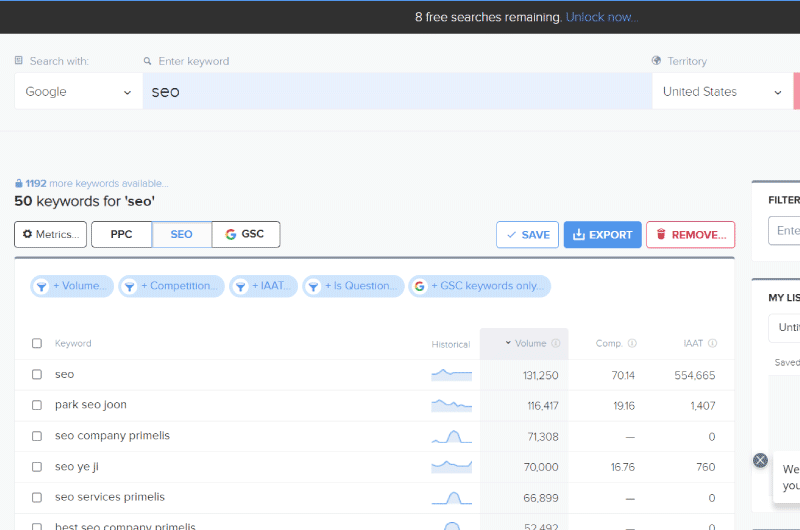Add a Volume filter
The height and width of the screenshot is (530, 800).
(x=72, y=286)
